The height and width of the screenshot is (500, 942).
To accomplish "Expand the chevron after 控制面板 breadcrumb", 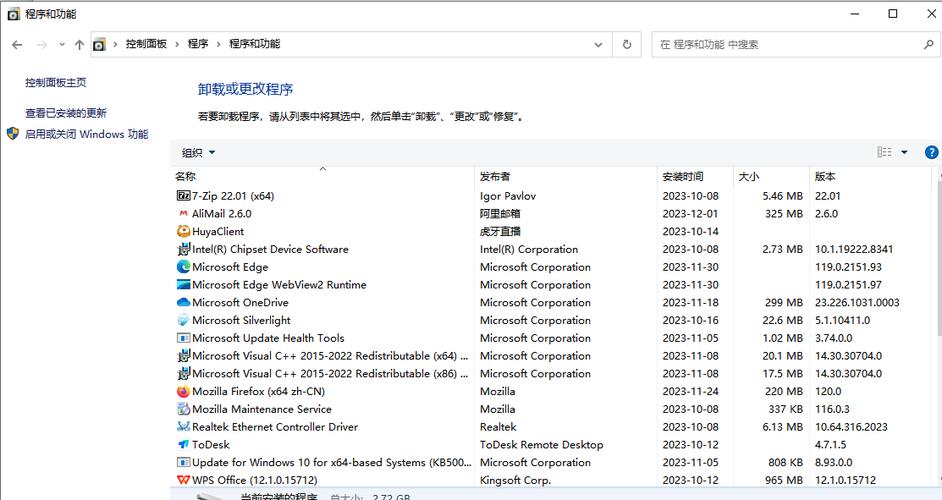I will pyautogui.click(x=177, y=44).
